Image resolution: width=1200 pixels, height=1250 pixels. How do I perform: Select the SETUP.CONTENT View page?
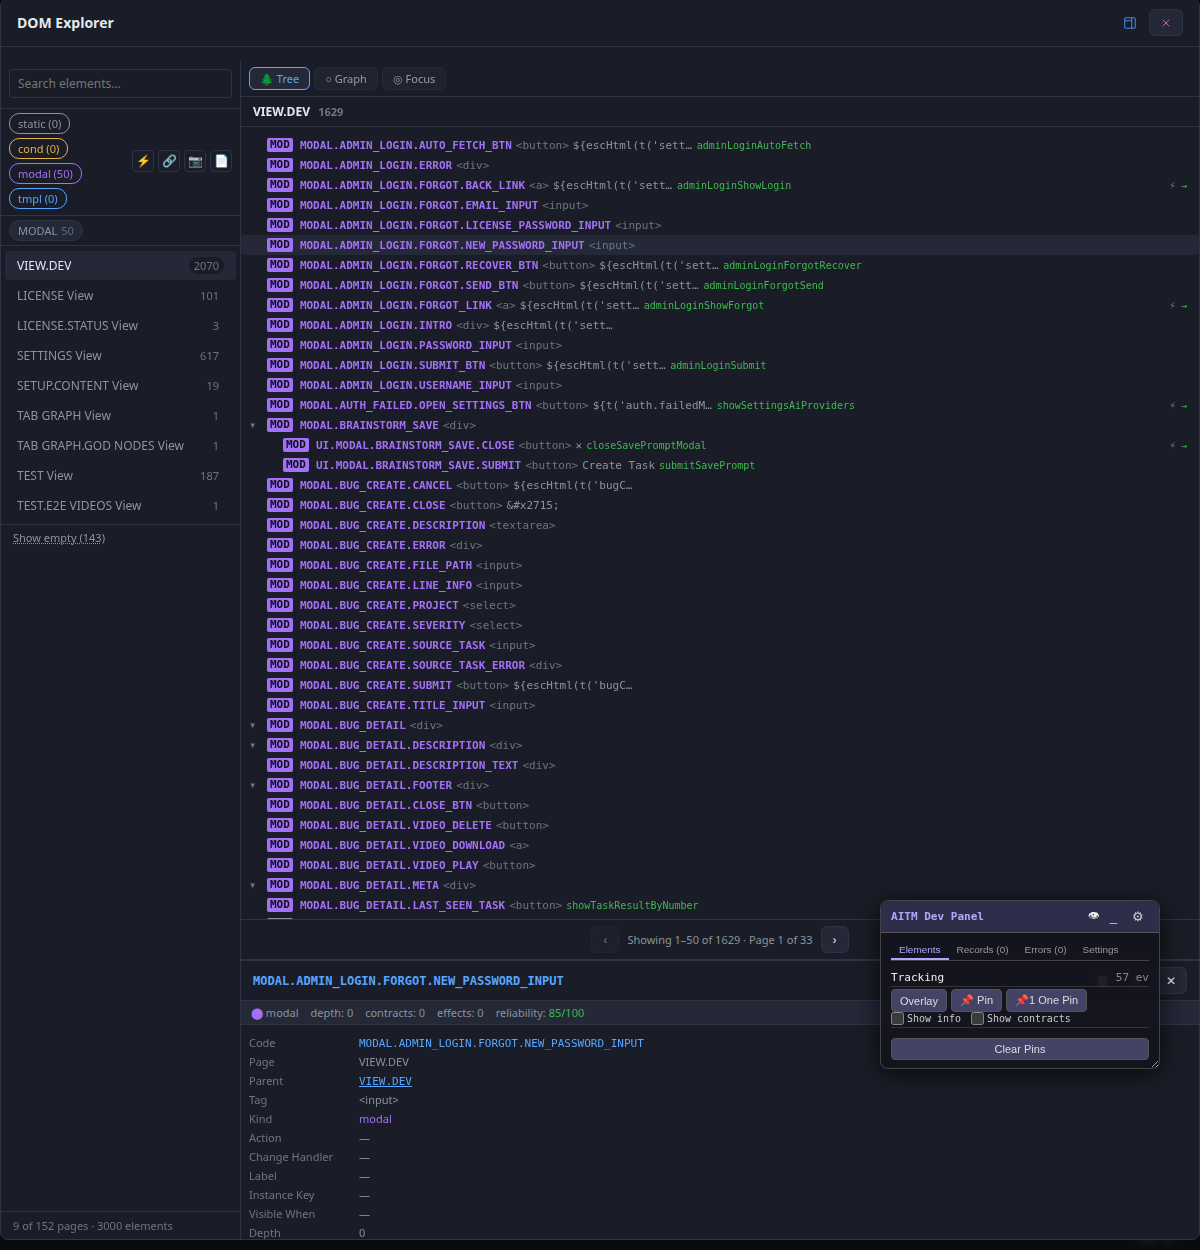[x=120, y=386]
